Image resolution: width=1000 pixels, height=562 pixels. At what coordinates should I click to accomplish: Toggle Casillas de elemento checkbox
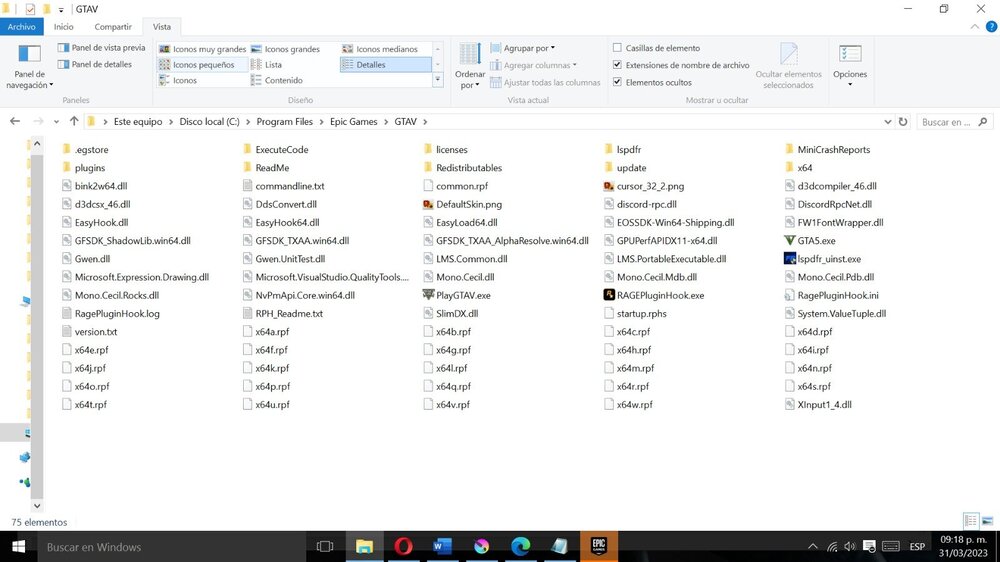(x=617, y=48)
